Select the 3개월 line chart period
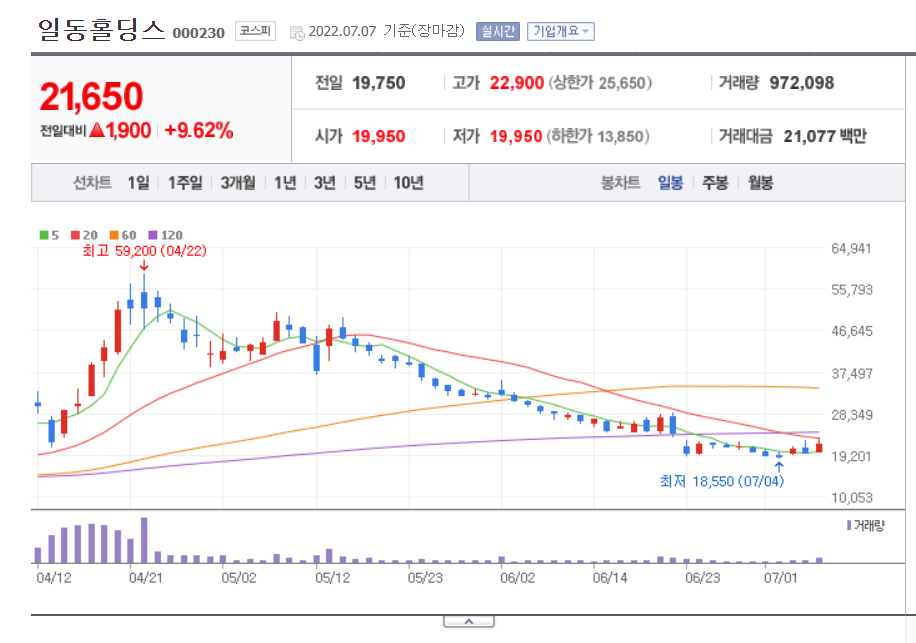 [x=238, y=183]
